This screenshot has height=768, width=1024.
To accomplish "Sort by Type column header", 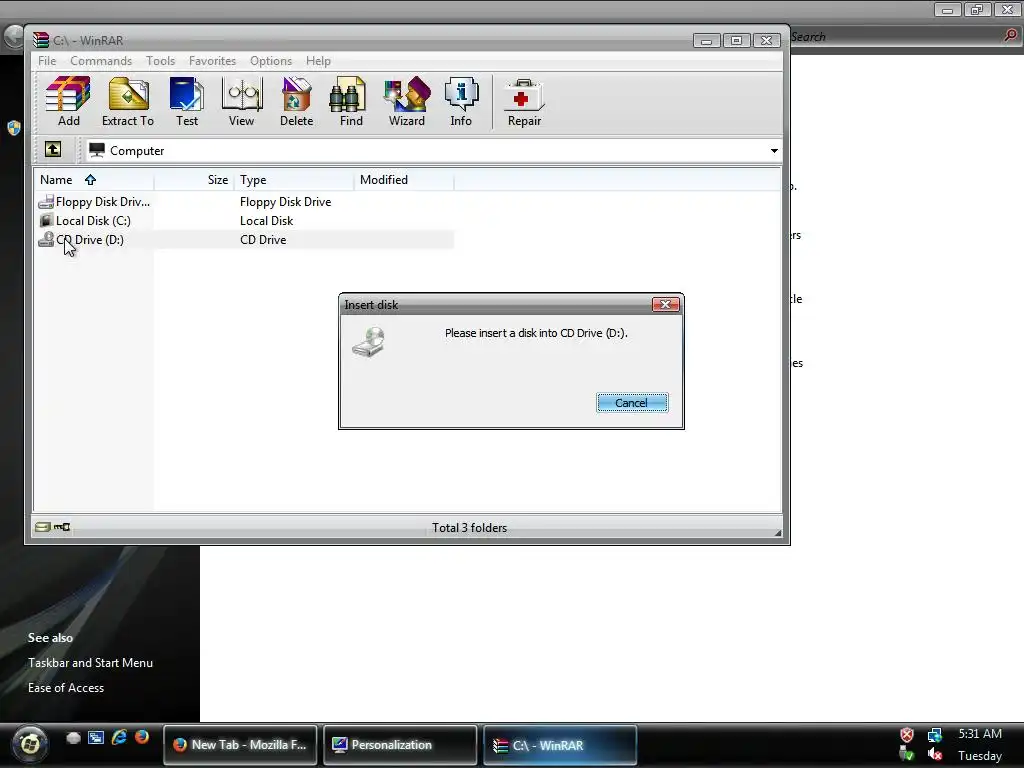I will click(x=294, y=180).
